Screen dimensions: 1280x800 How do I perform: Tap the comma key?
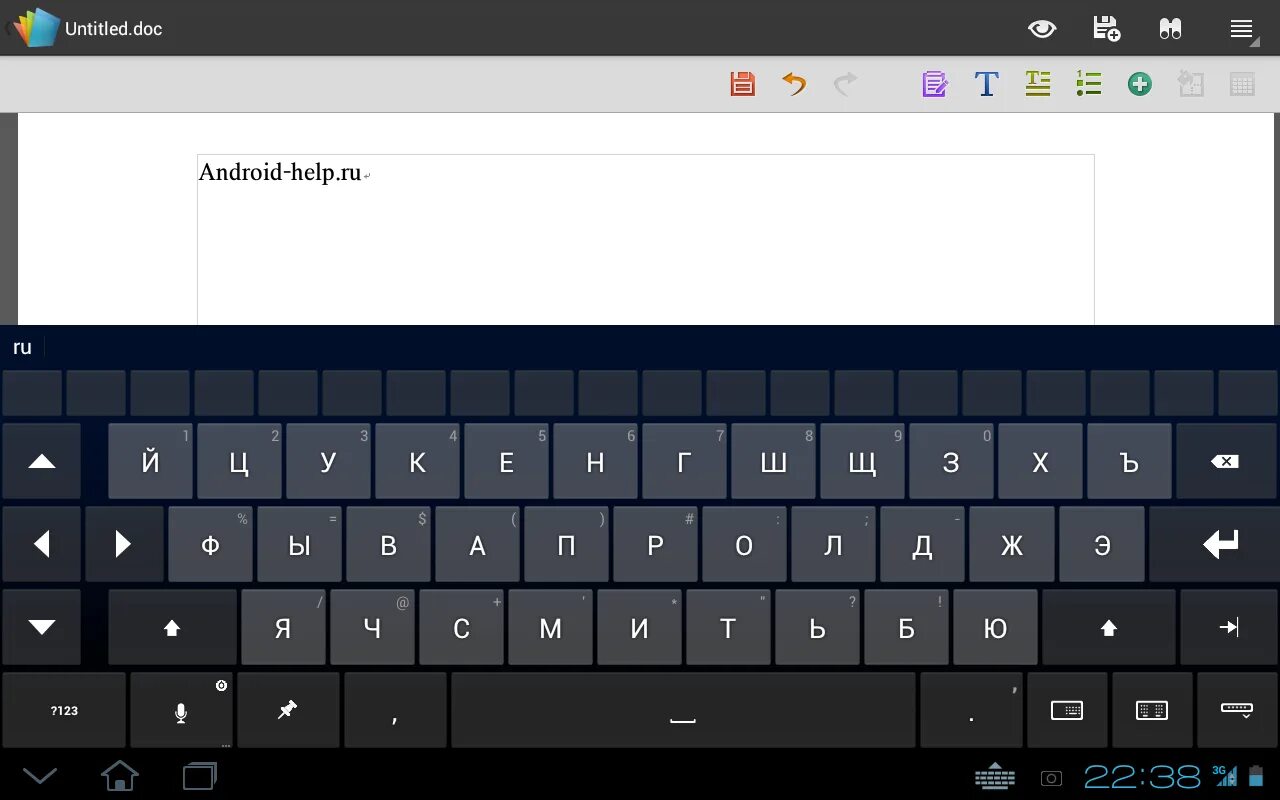point(395,710)
